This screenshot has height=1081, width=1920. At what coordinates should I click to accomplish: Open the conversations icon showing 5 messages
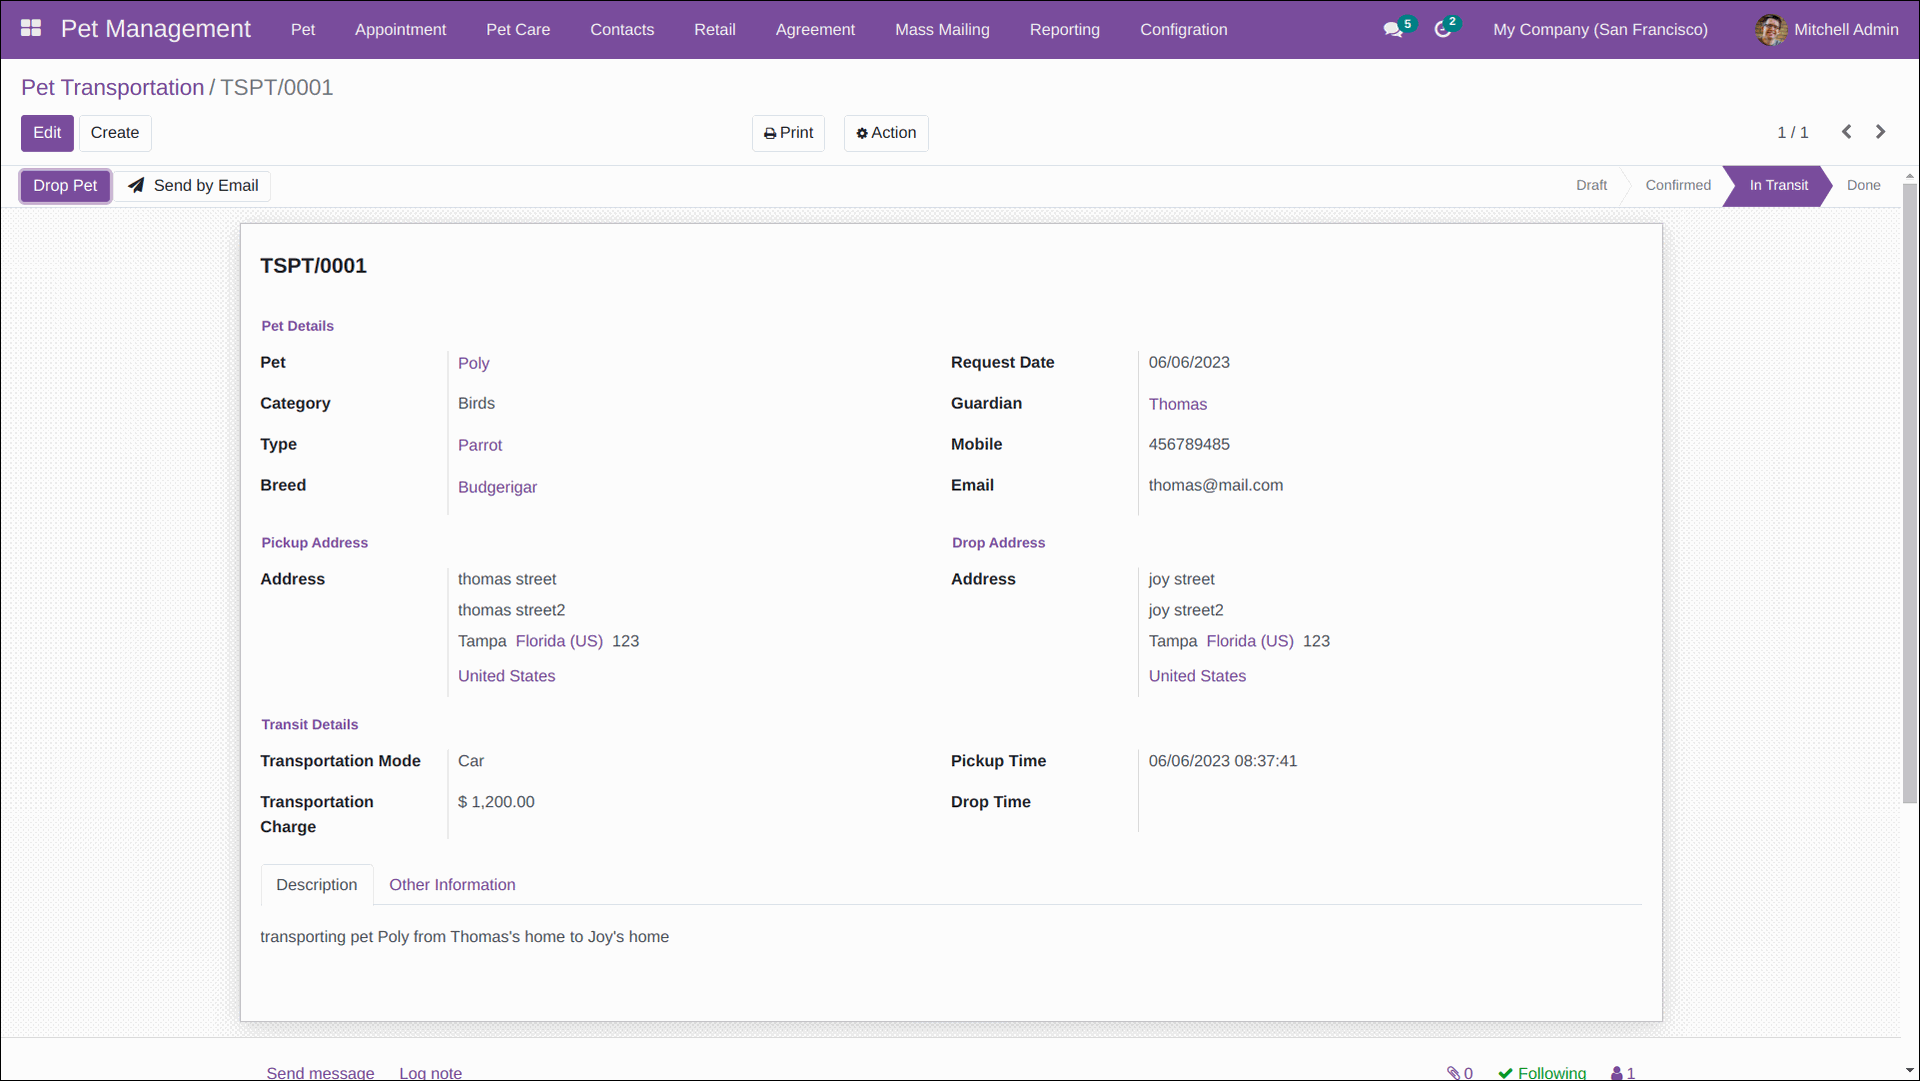(1392, 29)
